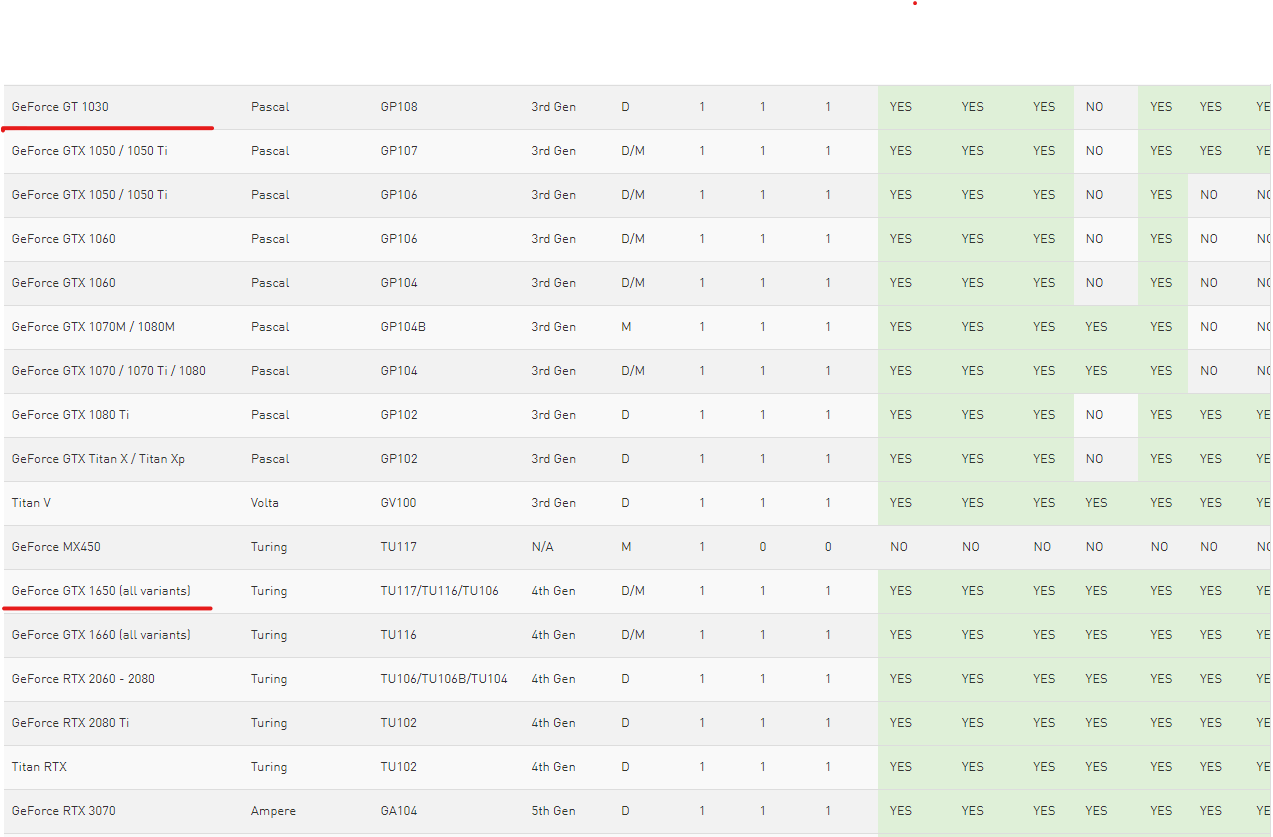Click the Volta architecture cell
The width and height of the screenshot is (1273, 837).
click(x=265, y=503)
